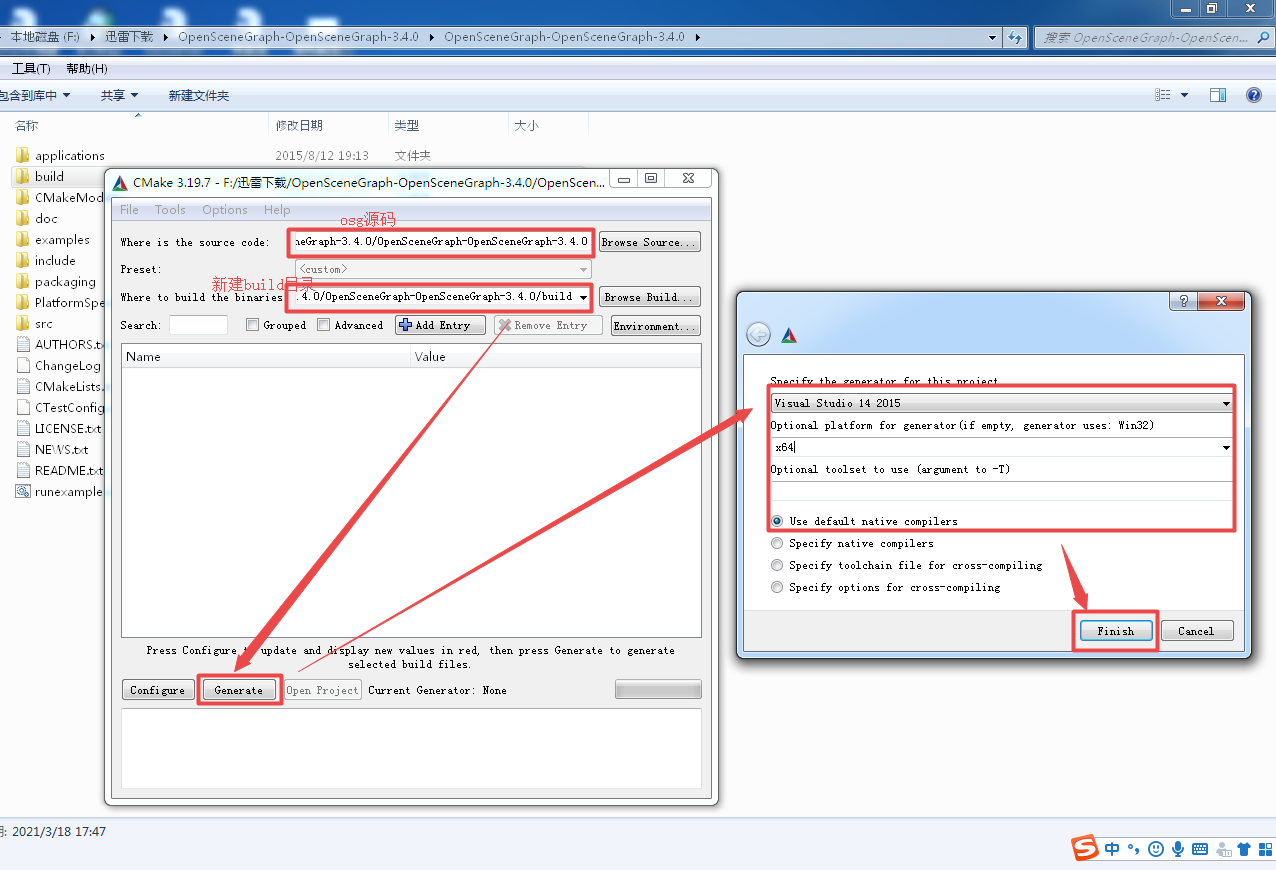Select Specify native compilers option
Screen dimensions: 1276x870
(x=777, y=543)
